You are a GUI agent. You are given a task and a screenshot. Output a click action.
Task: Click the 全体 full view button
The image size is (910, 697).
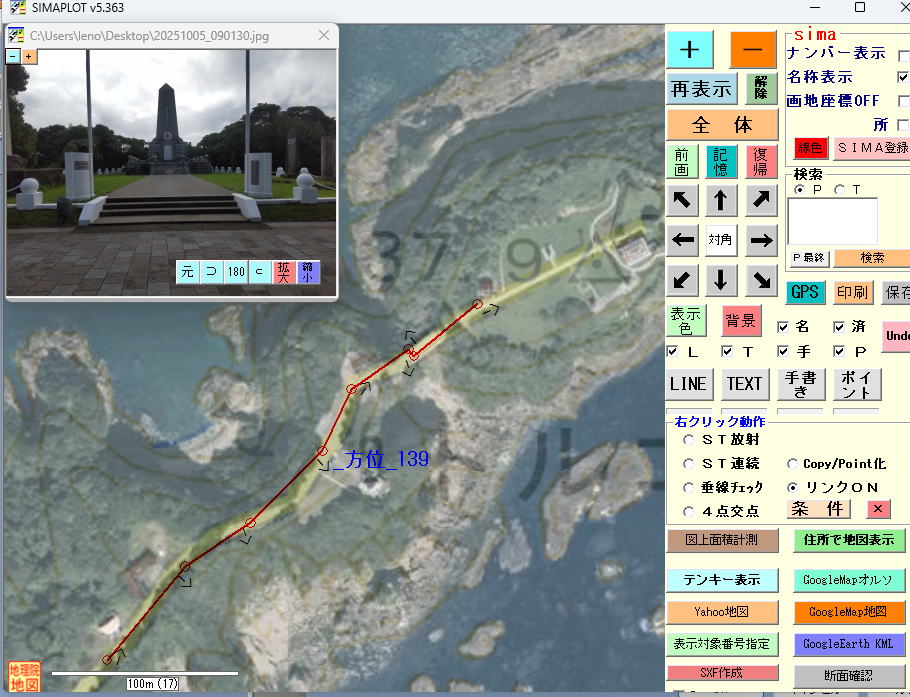tap(721, 126)
